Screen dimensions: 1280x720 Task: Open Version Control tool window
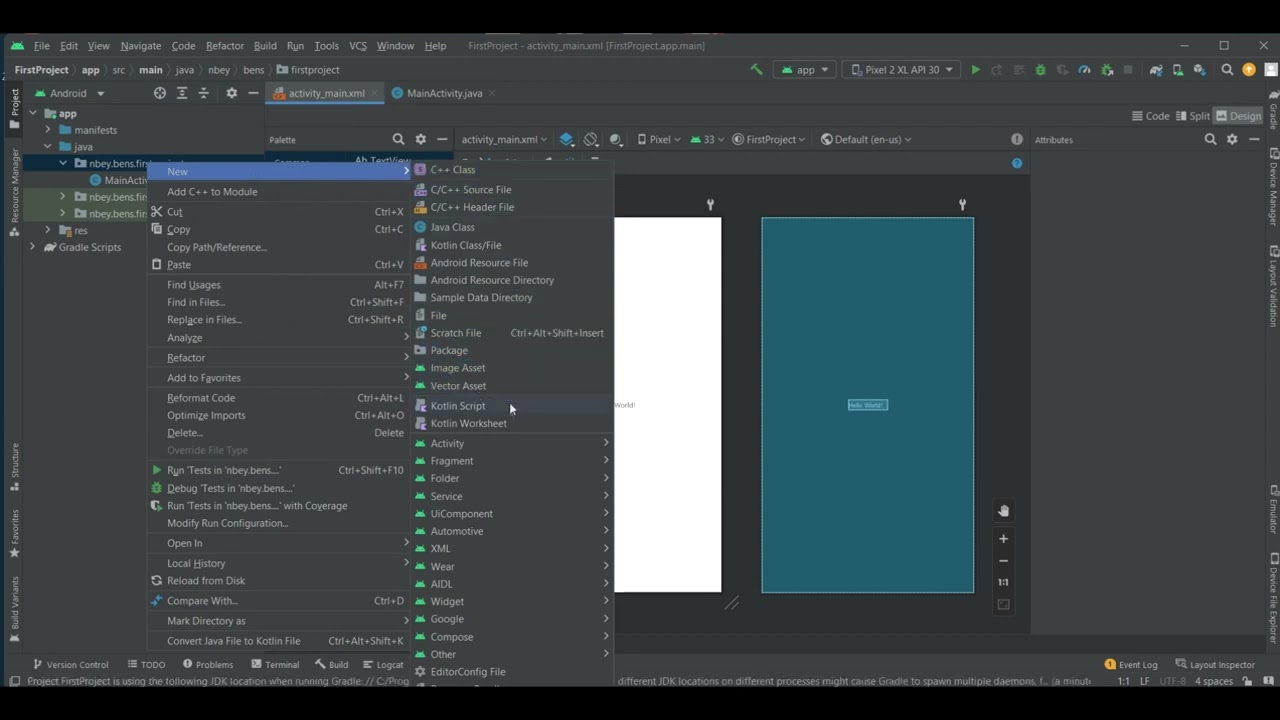70,665
